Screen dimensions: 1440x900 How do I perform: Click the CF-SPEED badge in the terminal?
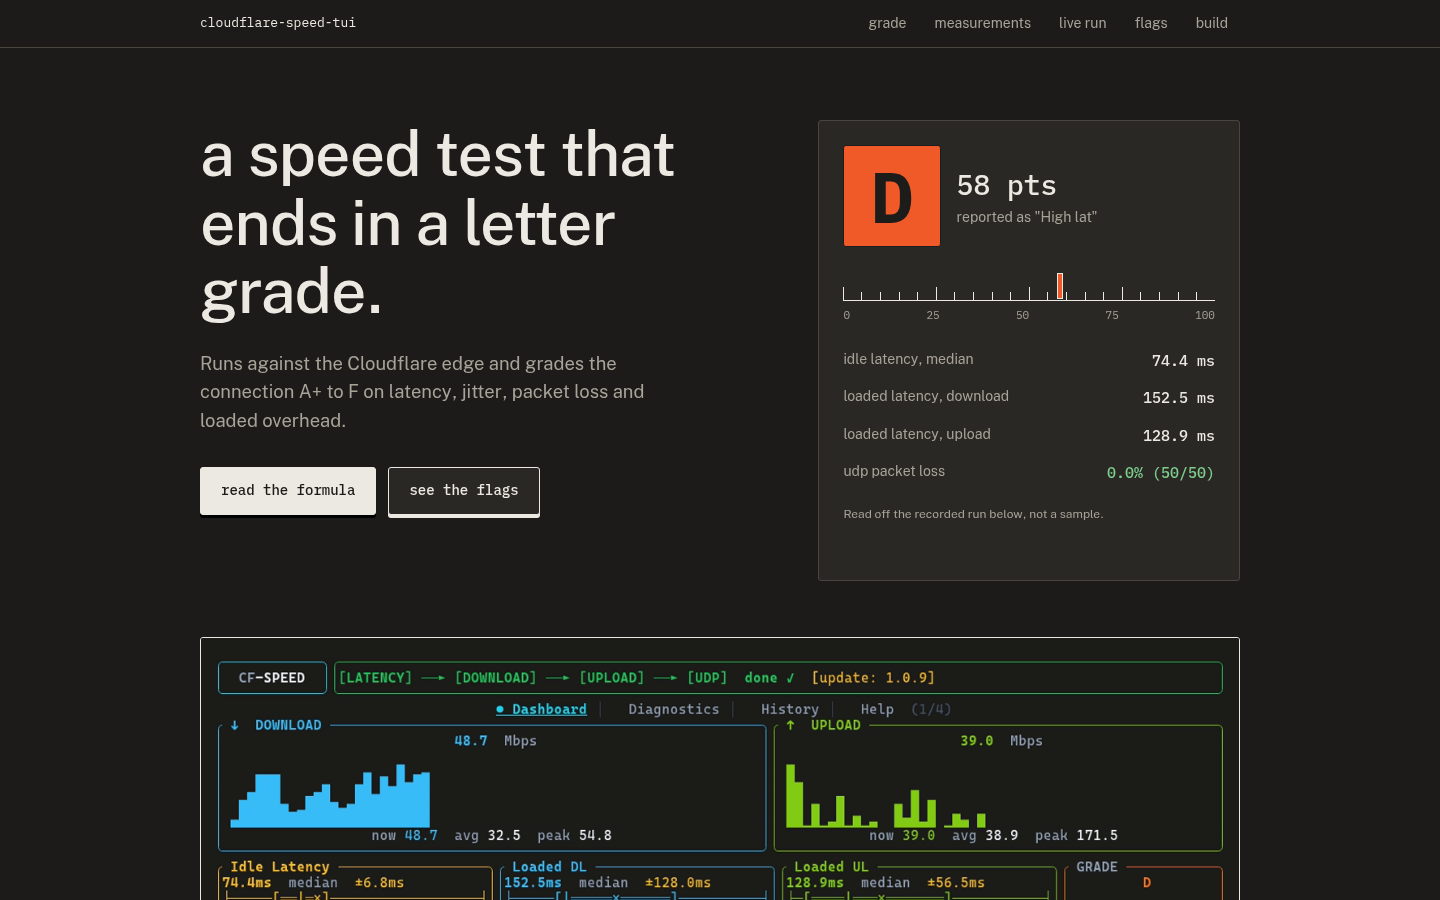click(x=272, y=678)
